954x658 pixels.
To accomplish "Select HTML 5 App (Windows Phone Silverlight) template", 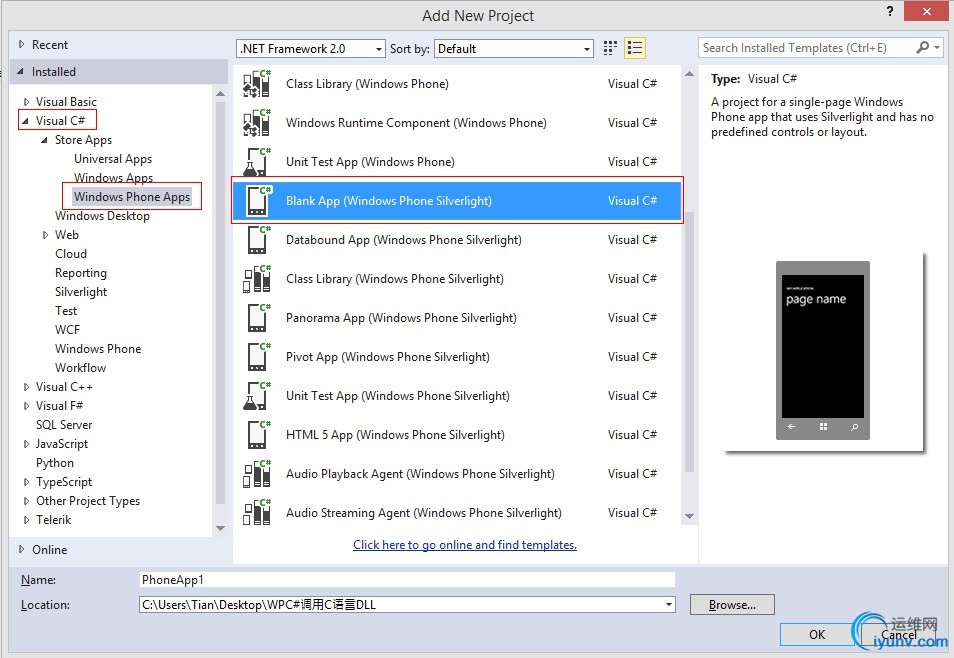I will (457, 435).
